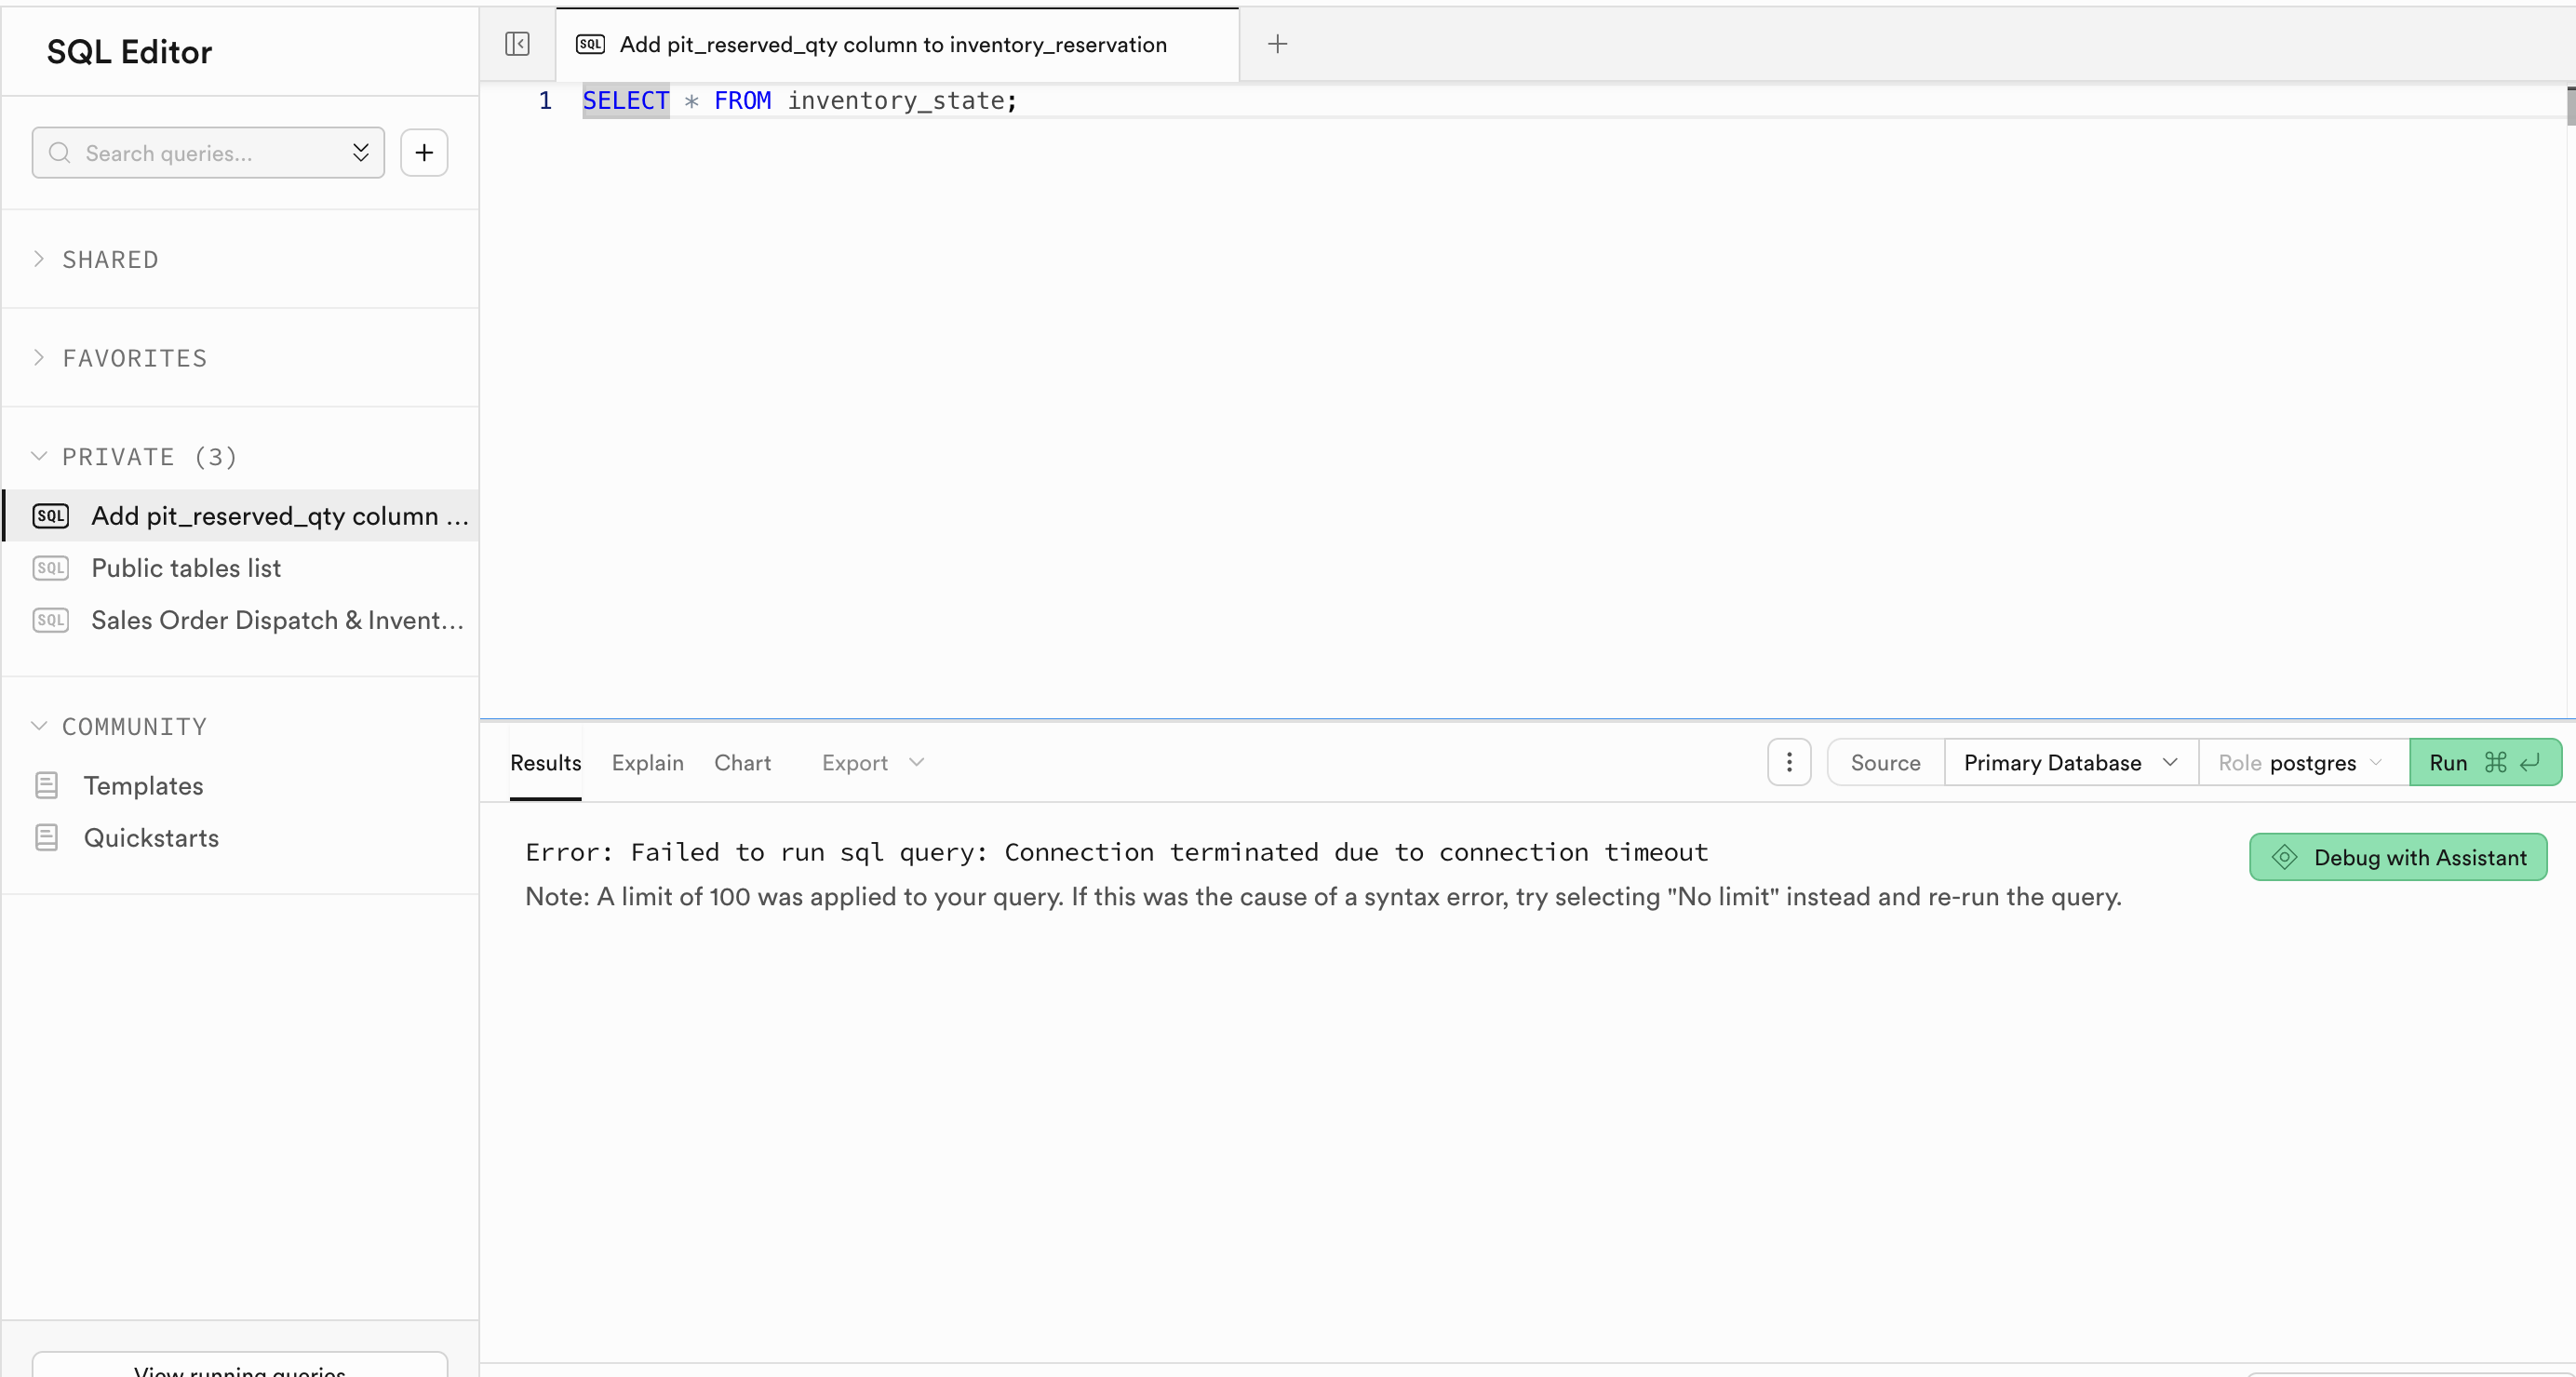Click the Debug with Assistant diamond icon
The height and width of the screenshot is (1377, 2576).
point(2285,857)
